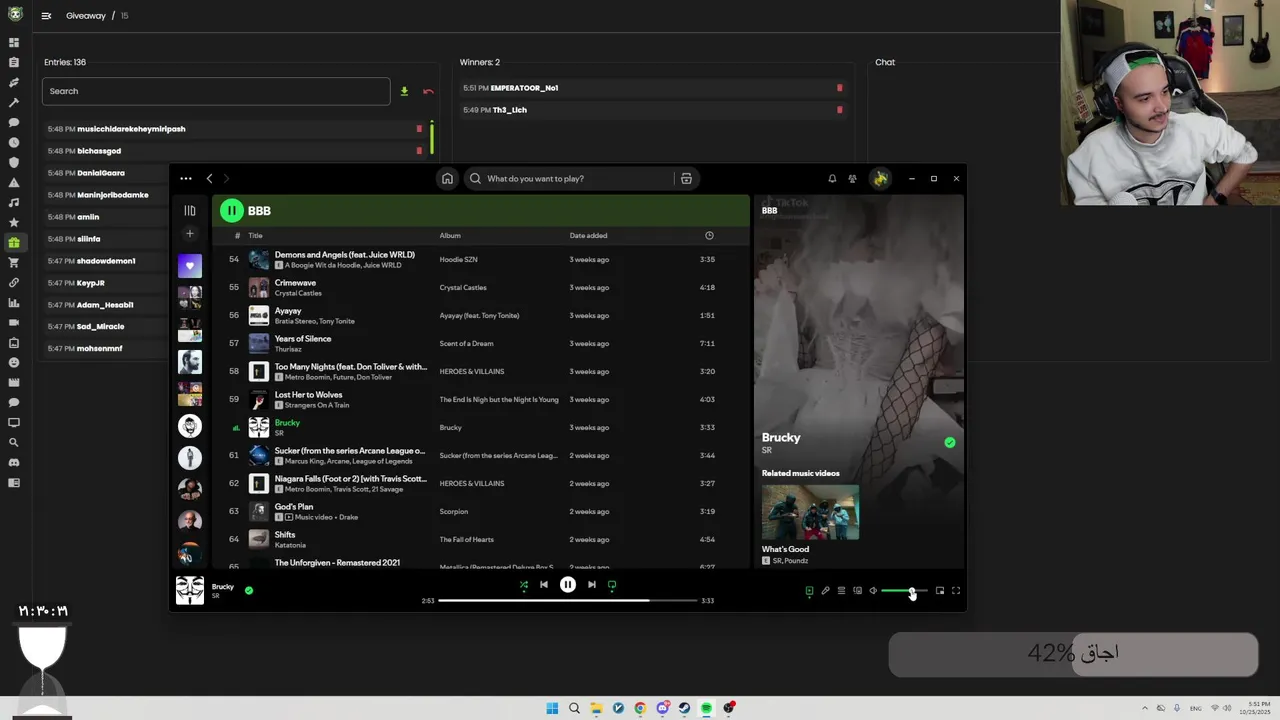
Task: Open the shopping cart sidebar icon
Action: point(14,263)
